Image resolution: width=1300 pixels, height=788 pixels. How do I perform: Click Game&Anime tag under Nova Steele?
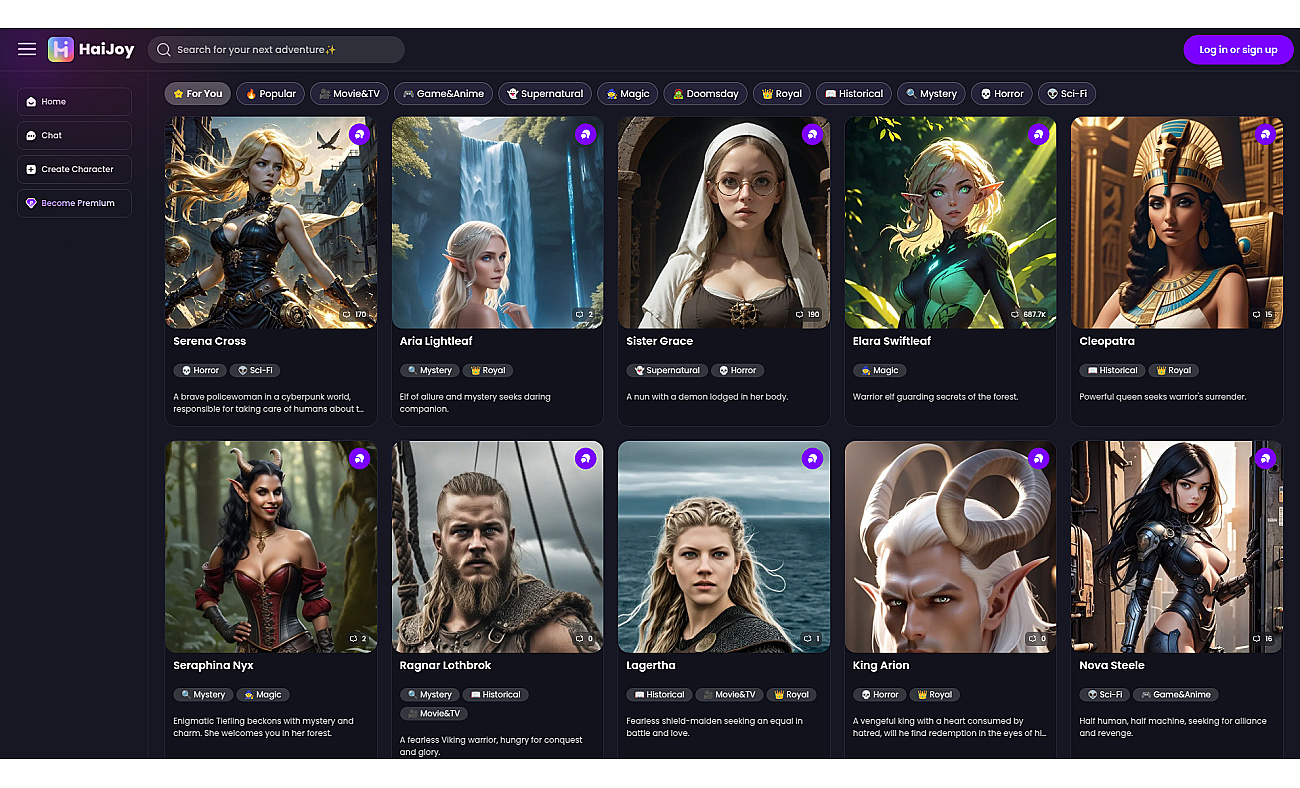coord(1175,694)
